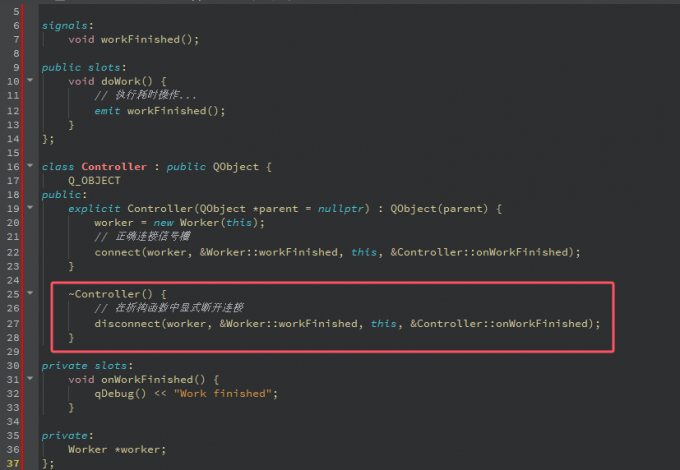Screen dimensions: 680x470
Task: Click the Q_OBJECT macro text
Action: point(94,181)
